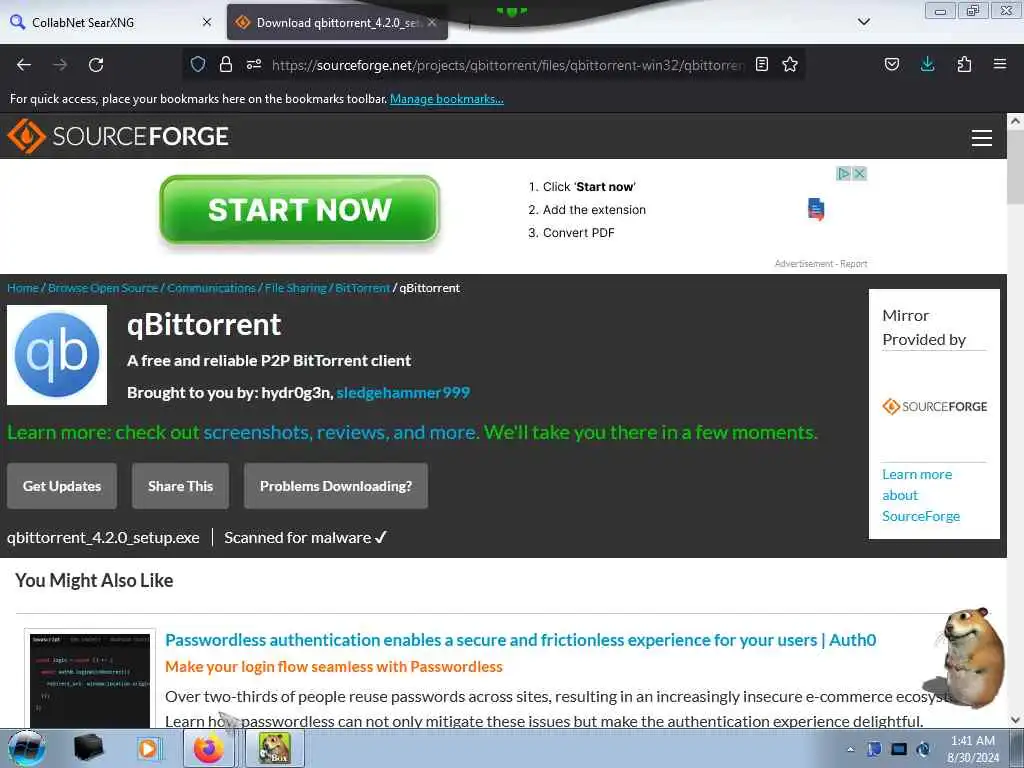This screenshot has width=1024, height=768.
Task: Open the network tray icon
Action: click(x=899, y=750)
